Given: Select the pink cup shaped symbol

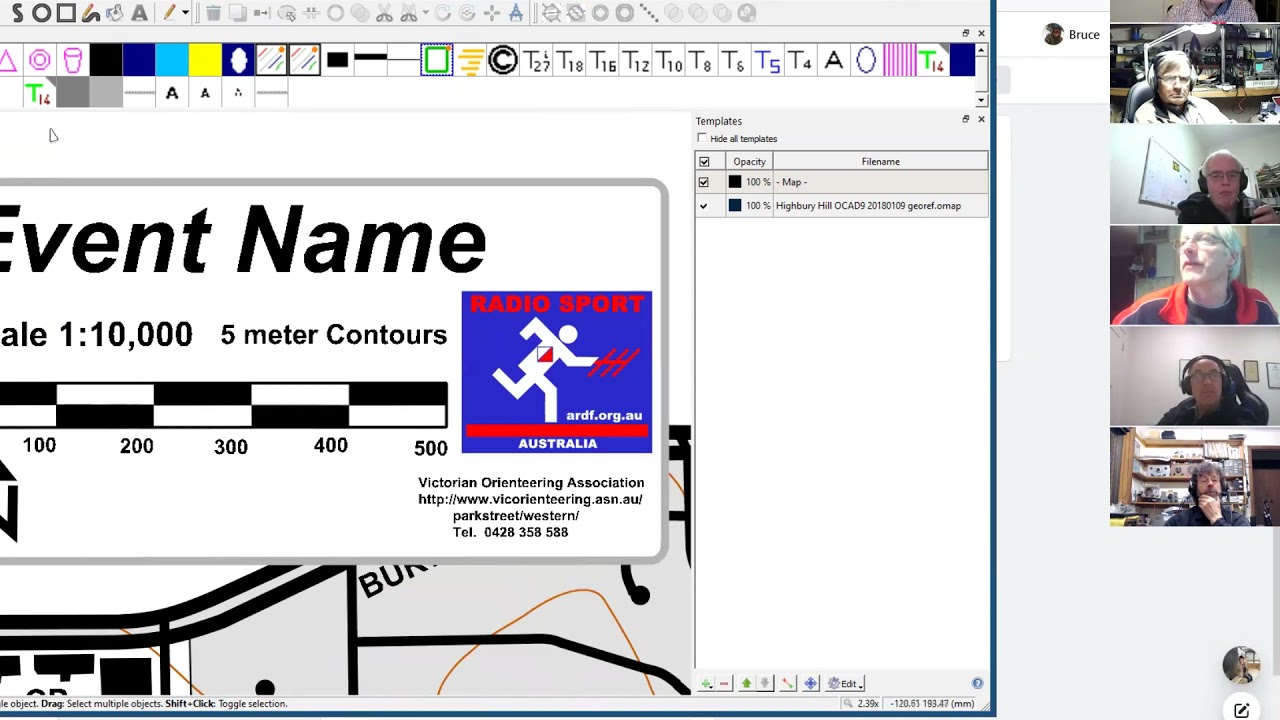Looking at the screenshot, I should point(73,61).
